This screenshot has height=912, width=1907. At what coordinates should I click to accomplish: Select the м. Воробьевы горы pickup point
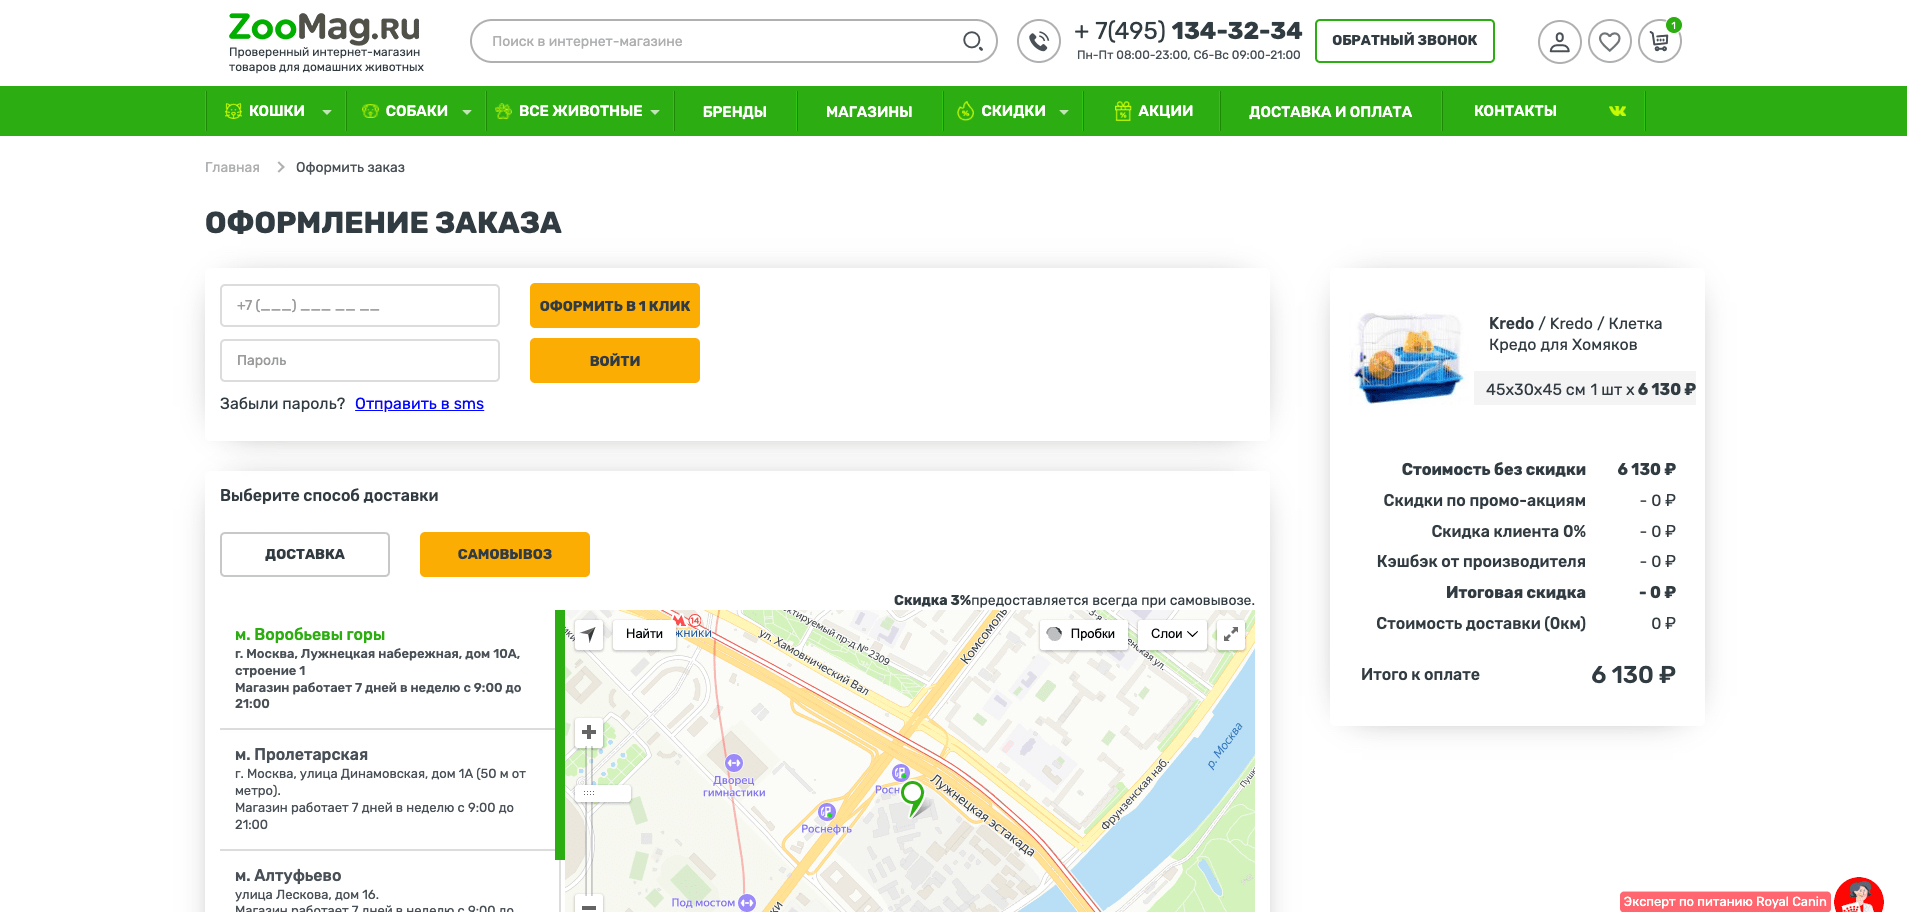(387, 669)
